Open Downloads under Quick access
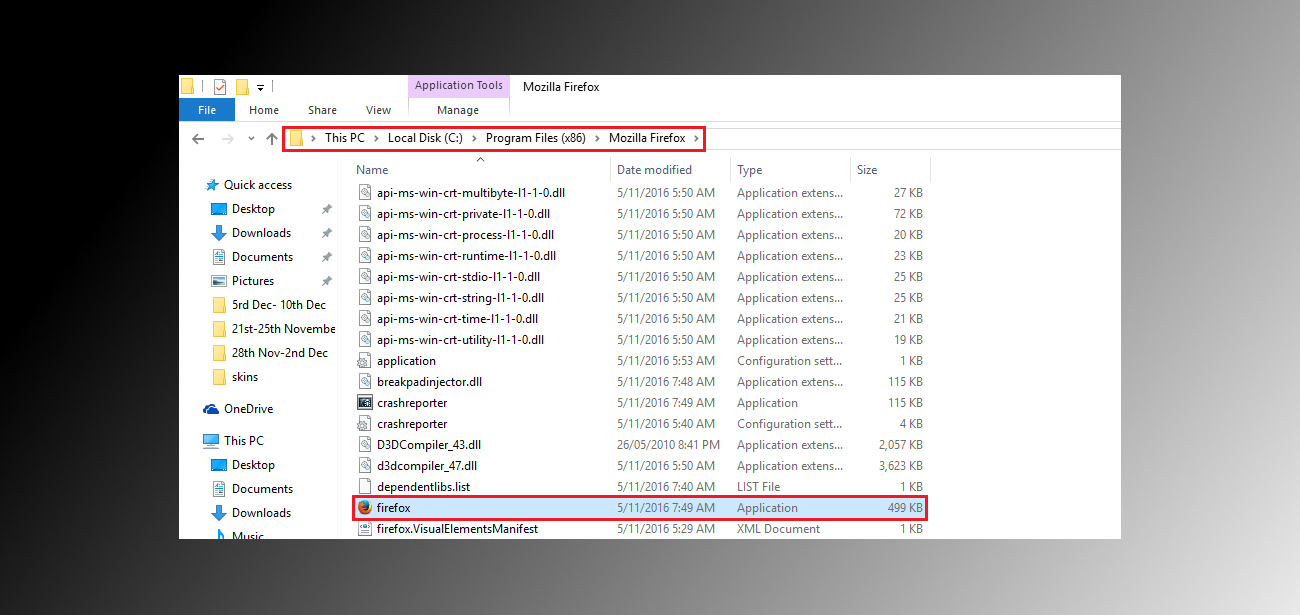Viewport: 1300px width, 615px height. pos(261,233)
